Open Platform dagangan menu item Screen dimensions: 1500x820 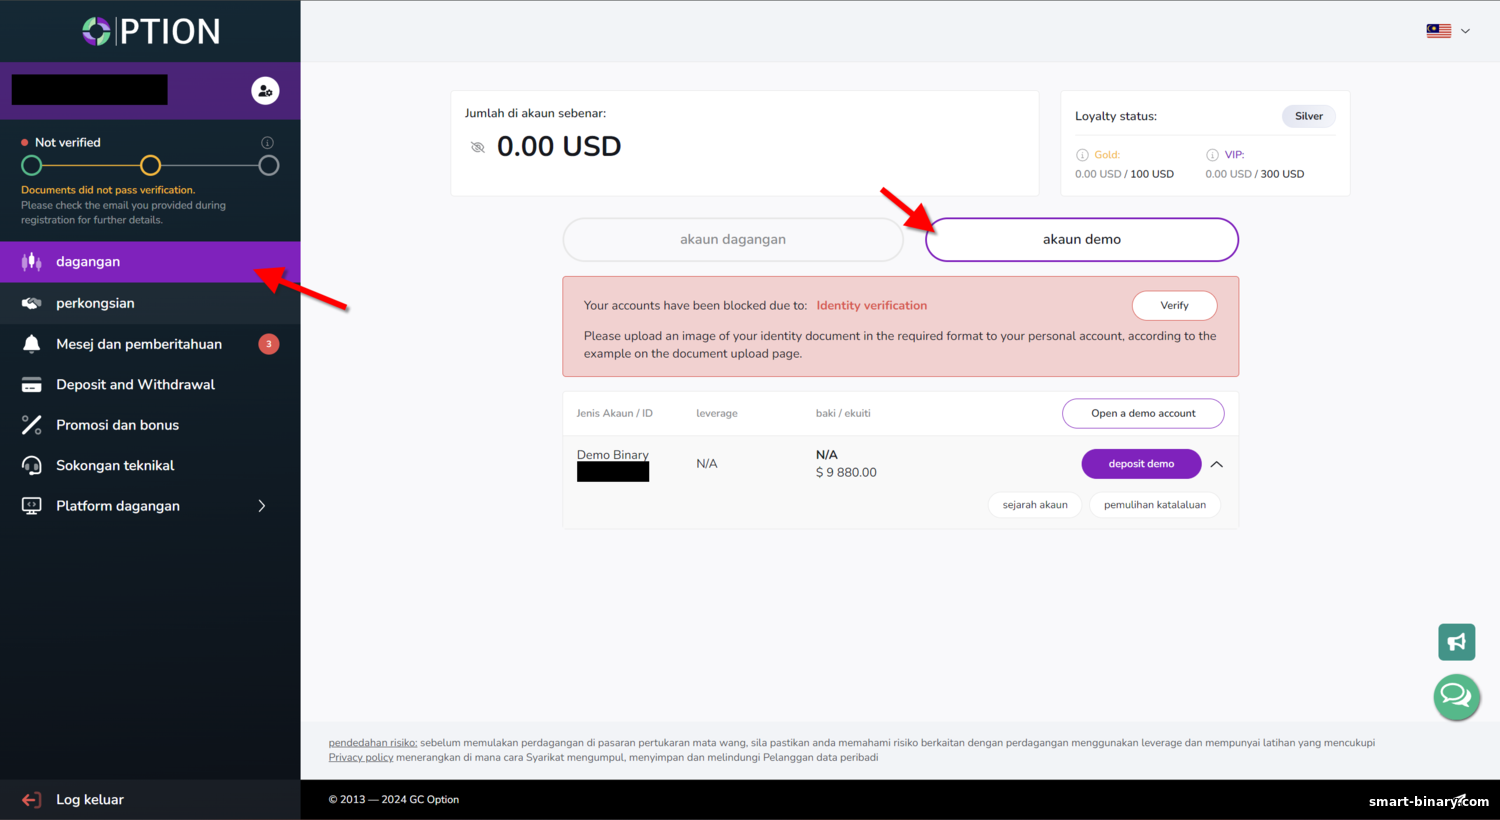click(150, 506)
